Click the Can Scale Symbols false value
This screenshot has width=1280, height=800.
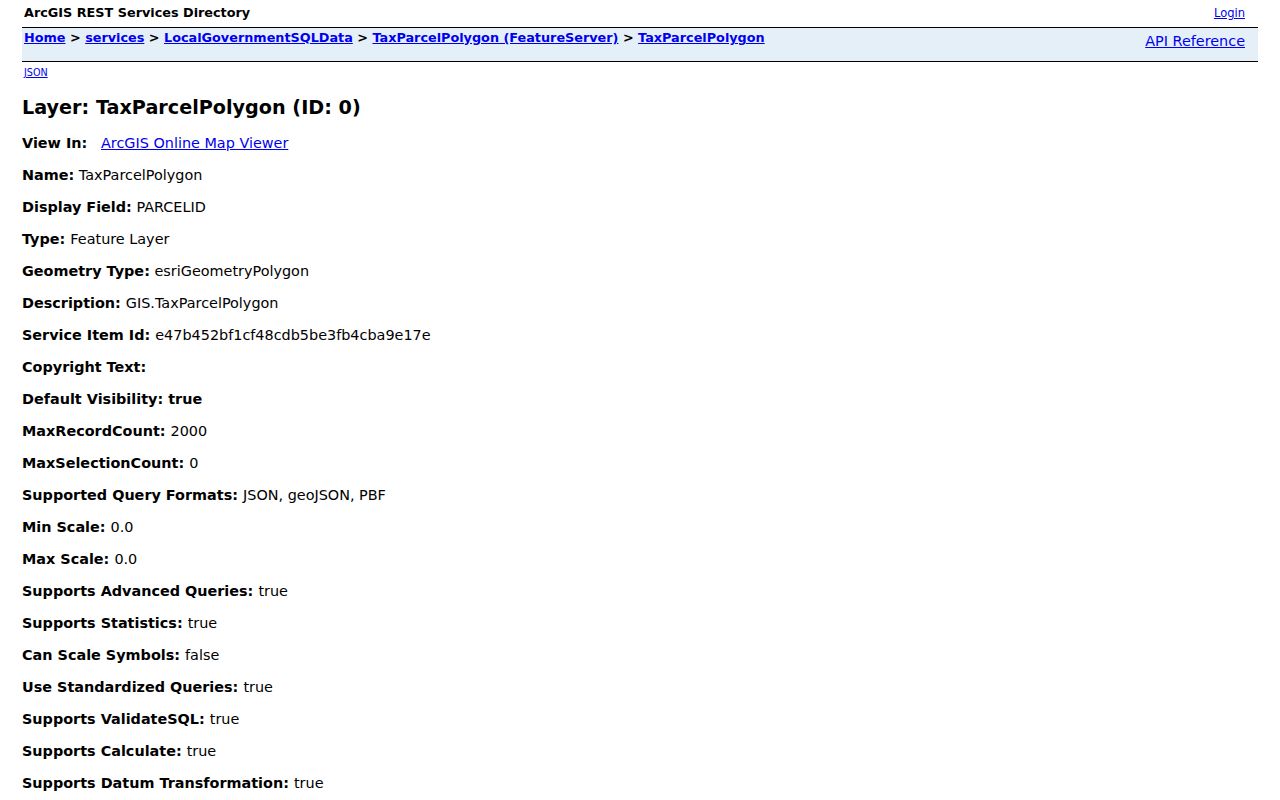[202, 655]
